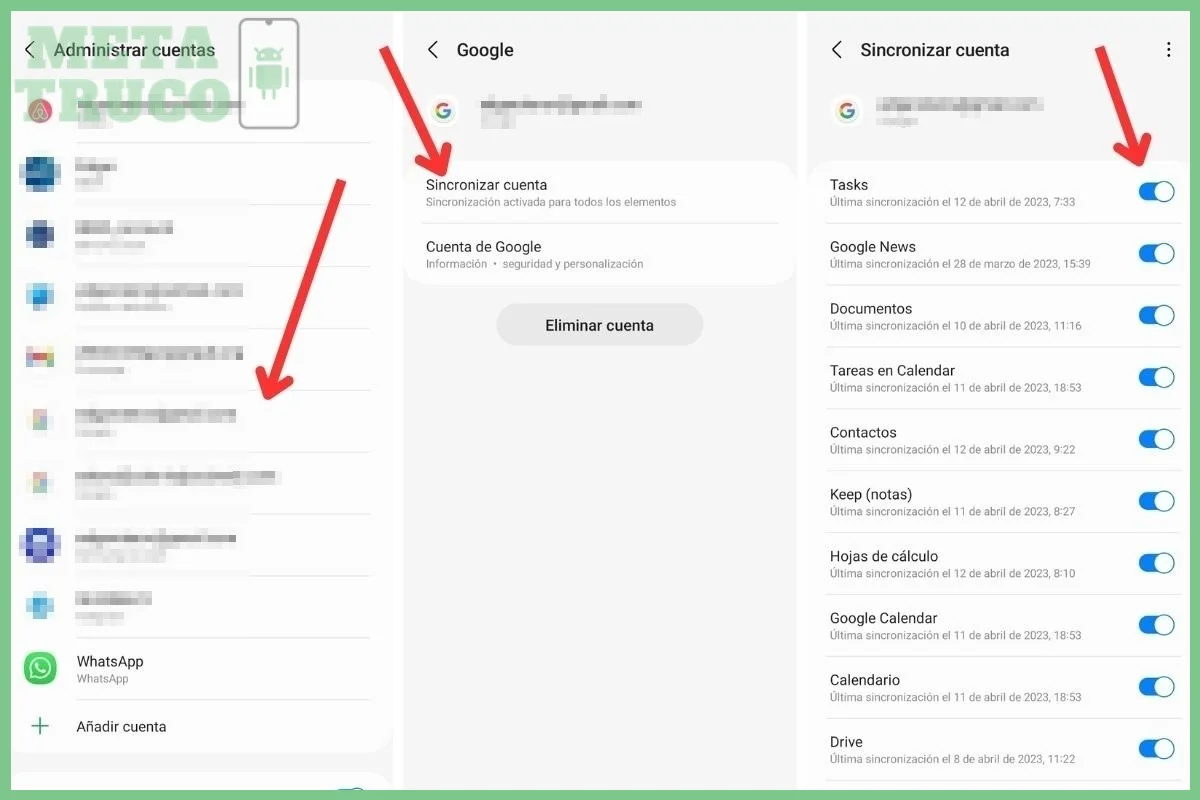Toggle Drive sync switch
The height and width of the screenshot is (800, 1200).
point(1156,749)
